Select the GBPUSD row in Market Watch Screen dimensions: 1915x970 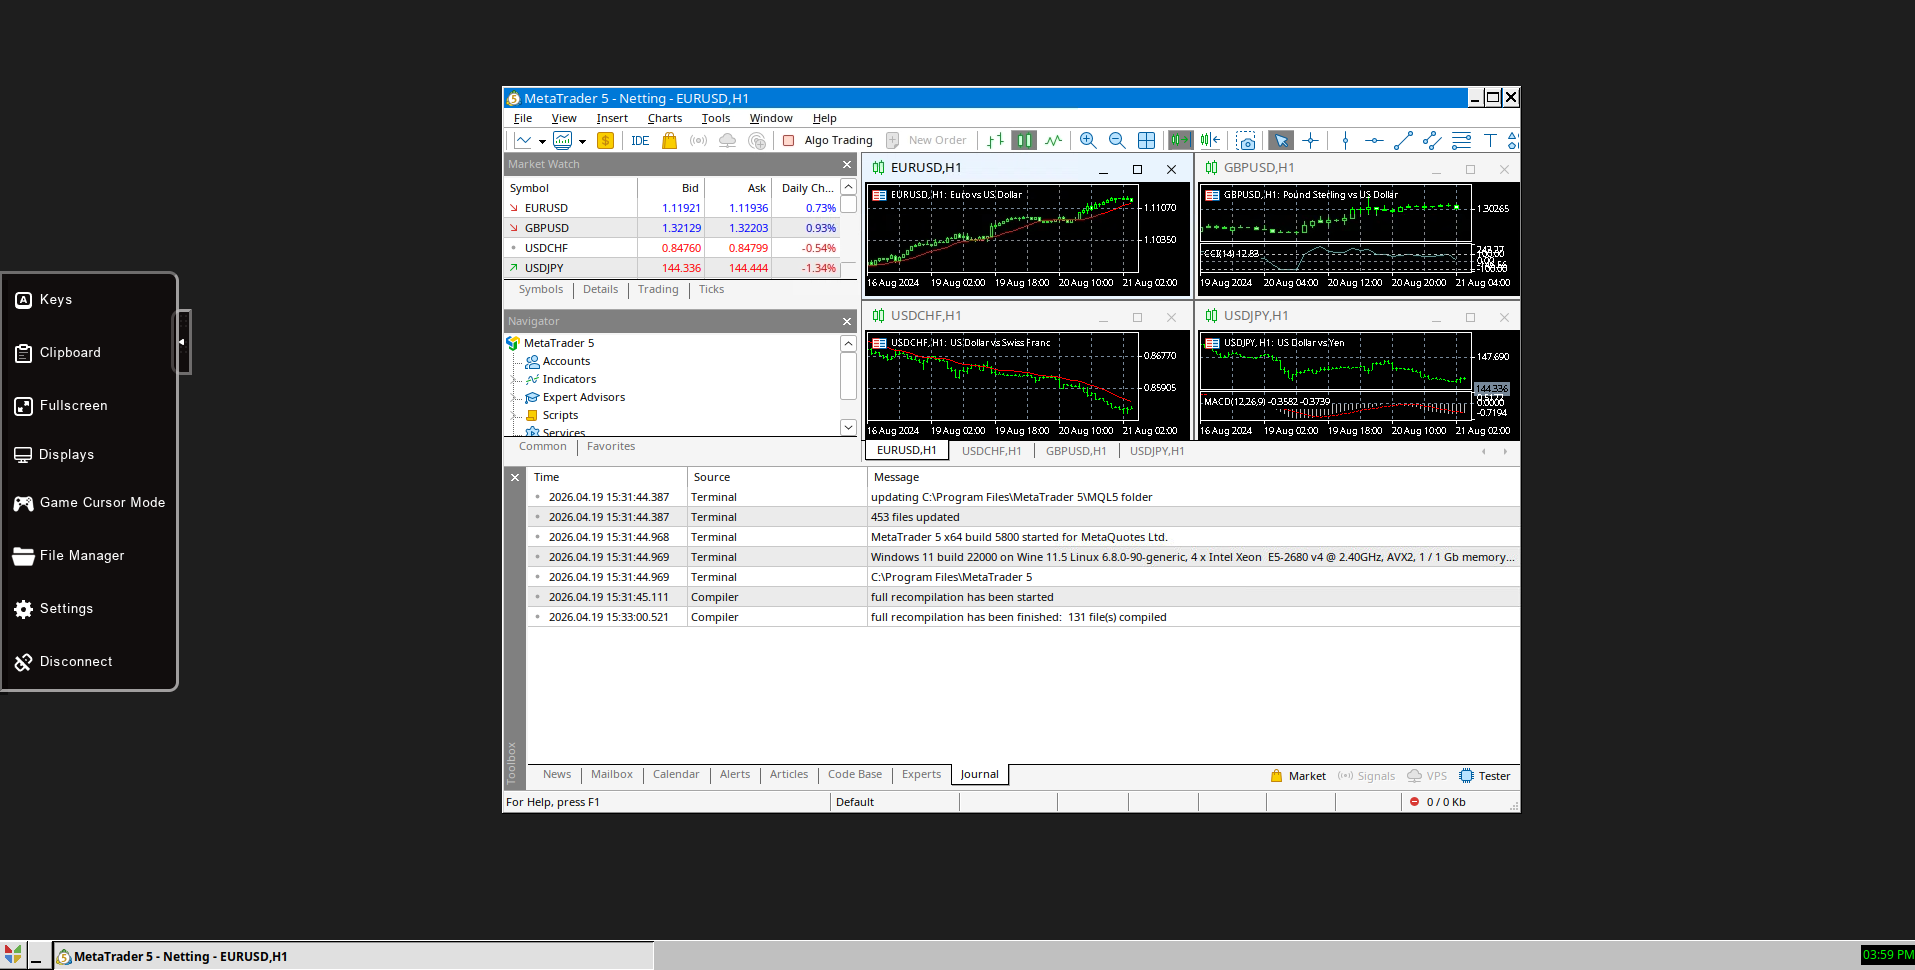coord(672,228)
